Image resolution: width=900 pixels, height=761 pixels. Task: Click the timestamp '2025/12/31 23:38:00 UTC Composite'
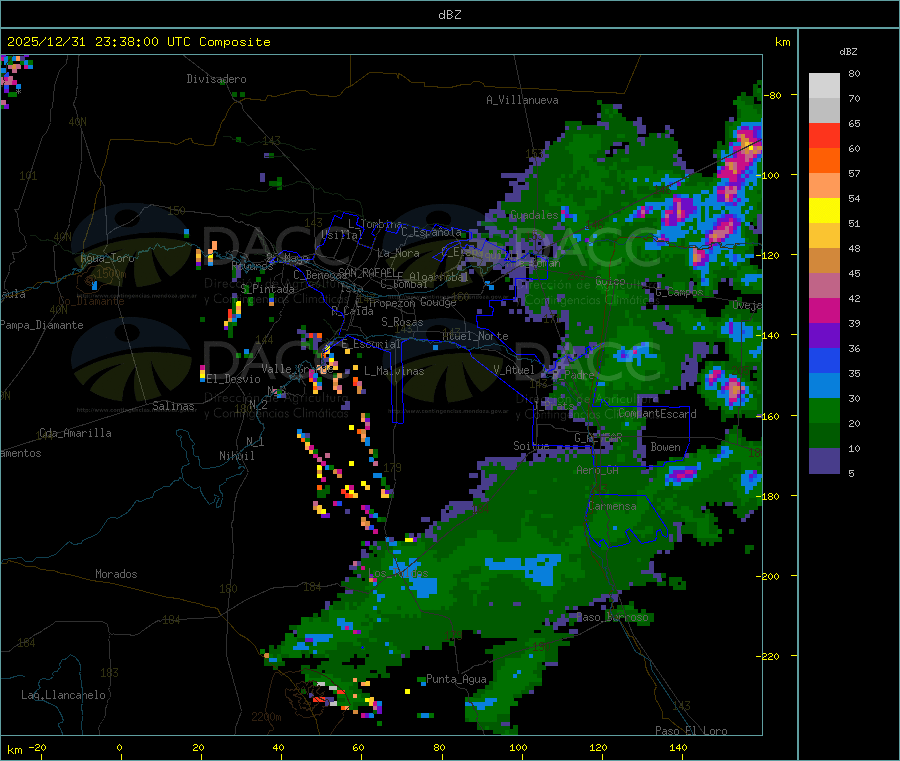tap(138, 42)
